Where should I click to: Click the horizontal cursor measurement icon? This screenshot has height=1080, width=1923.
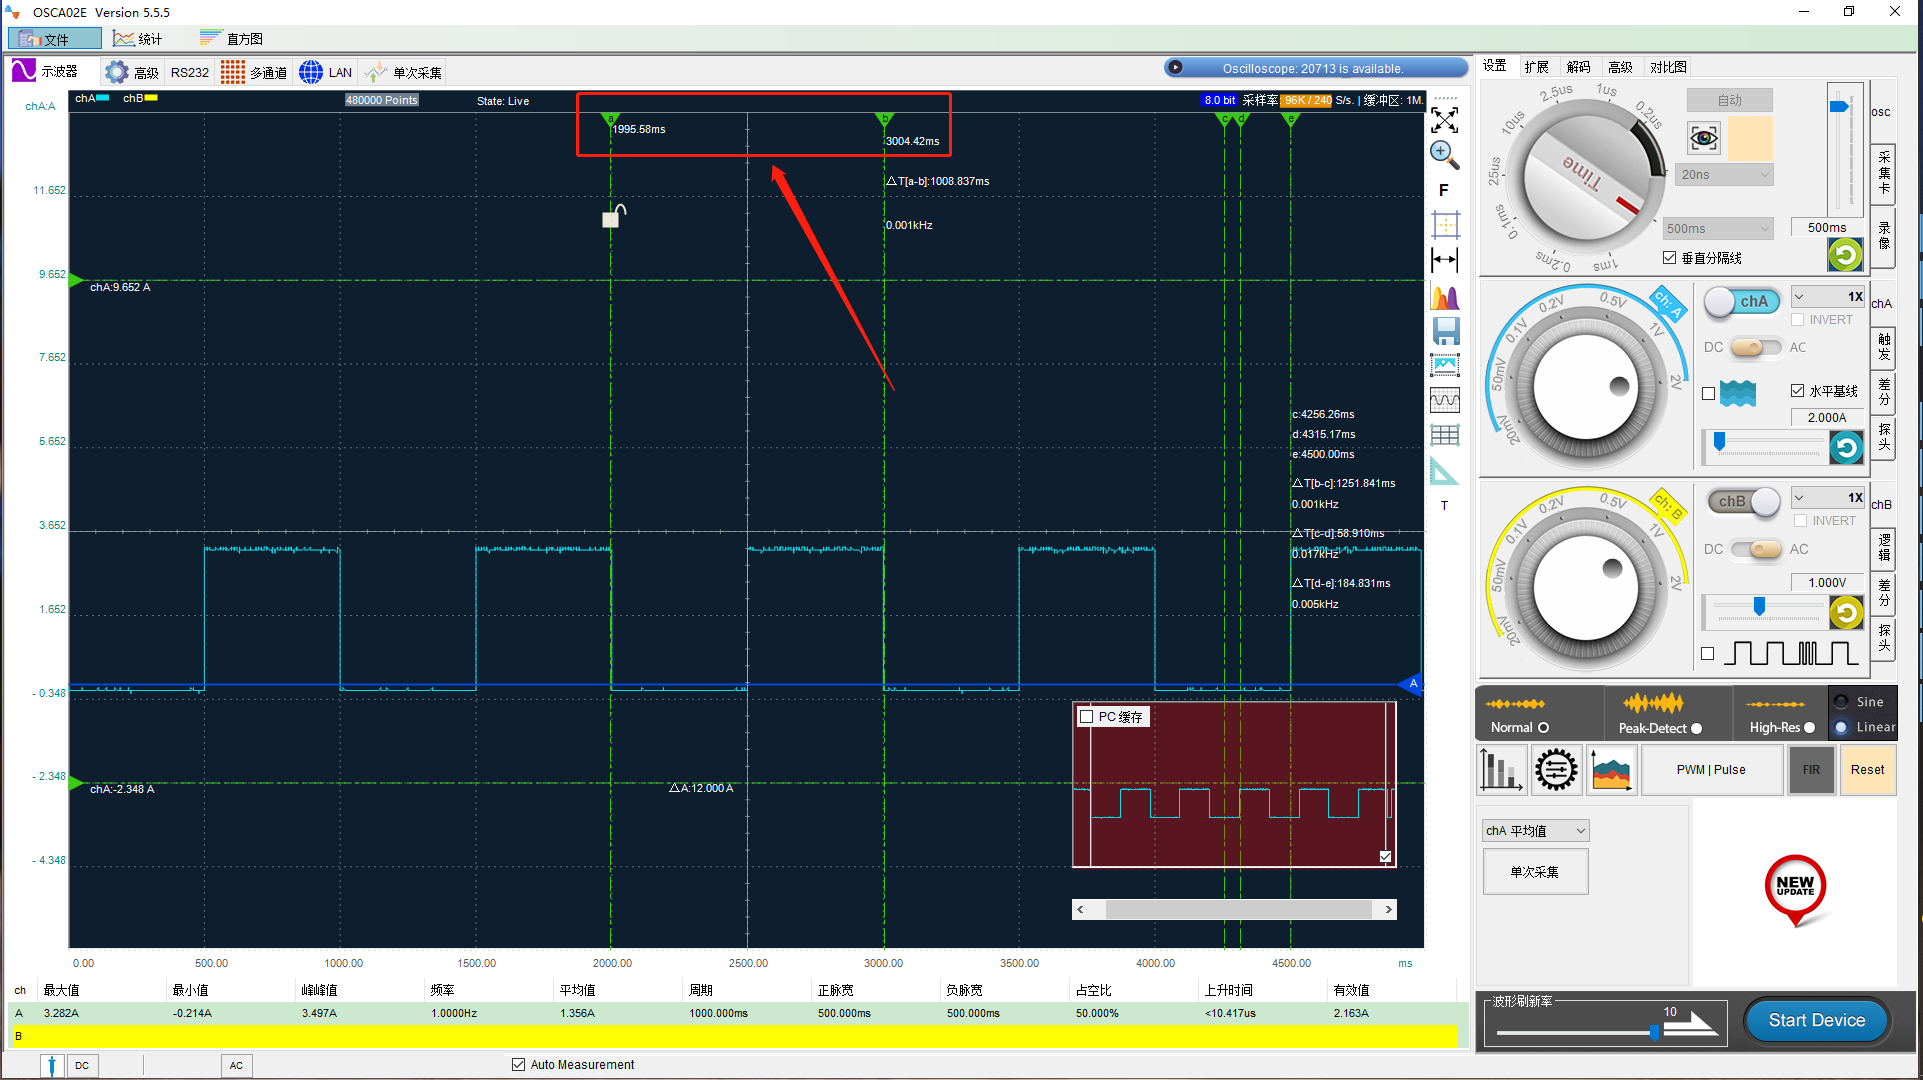(x=1445, y=260)
